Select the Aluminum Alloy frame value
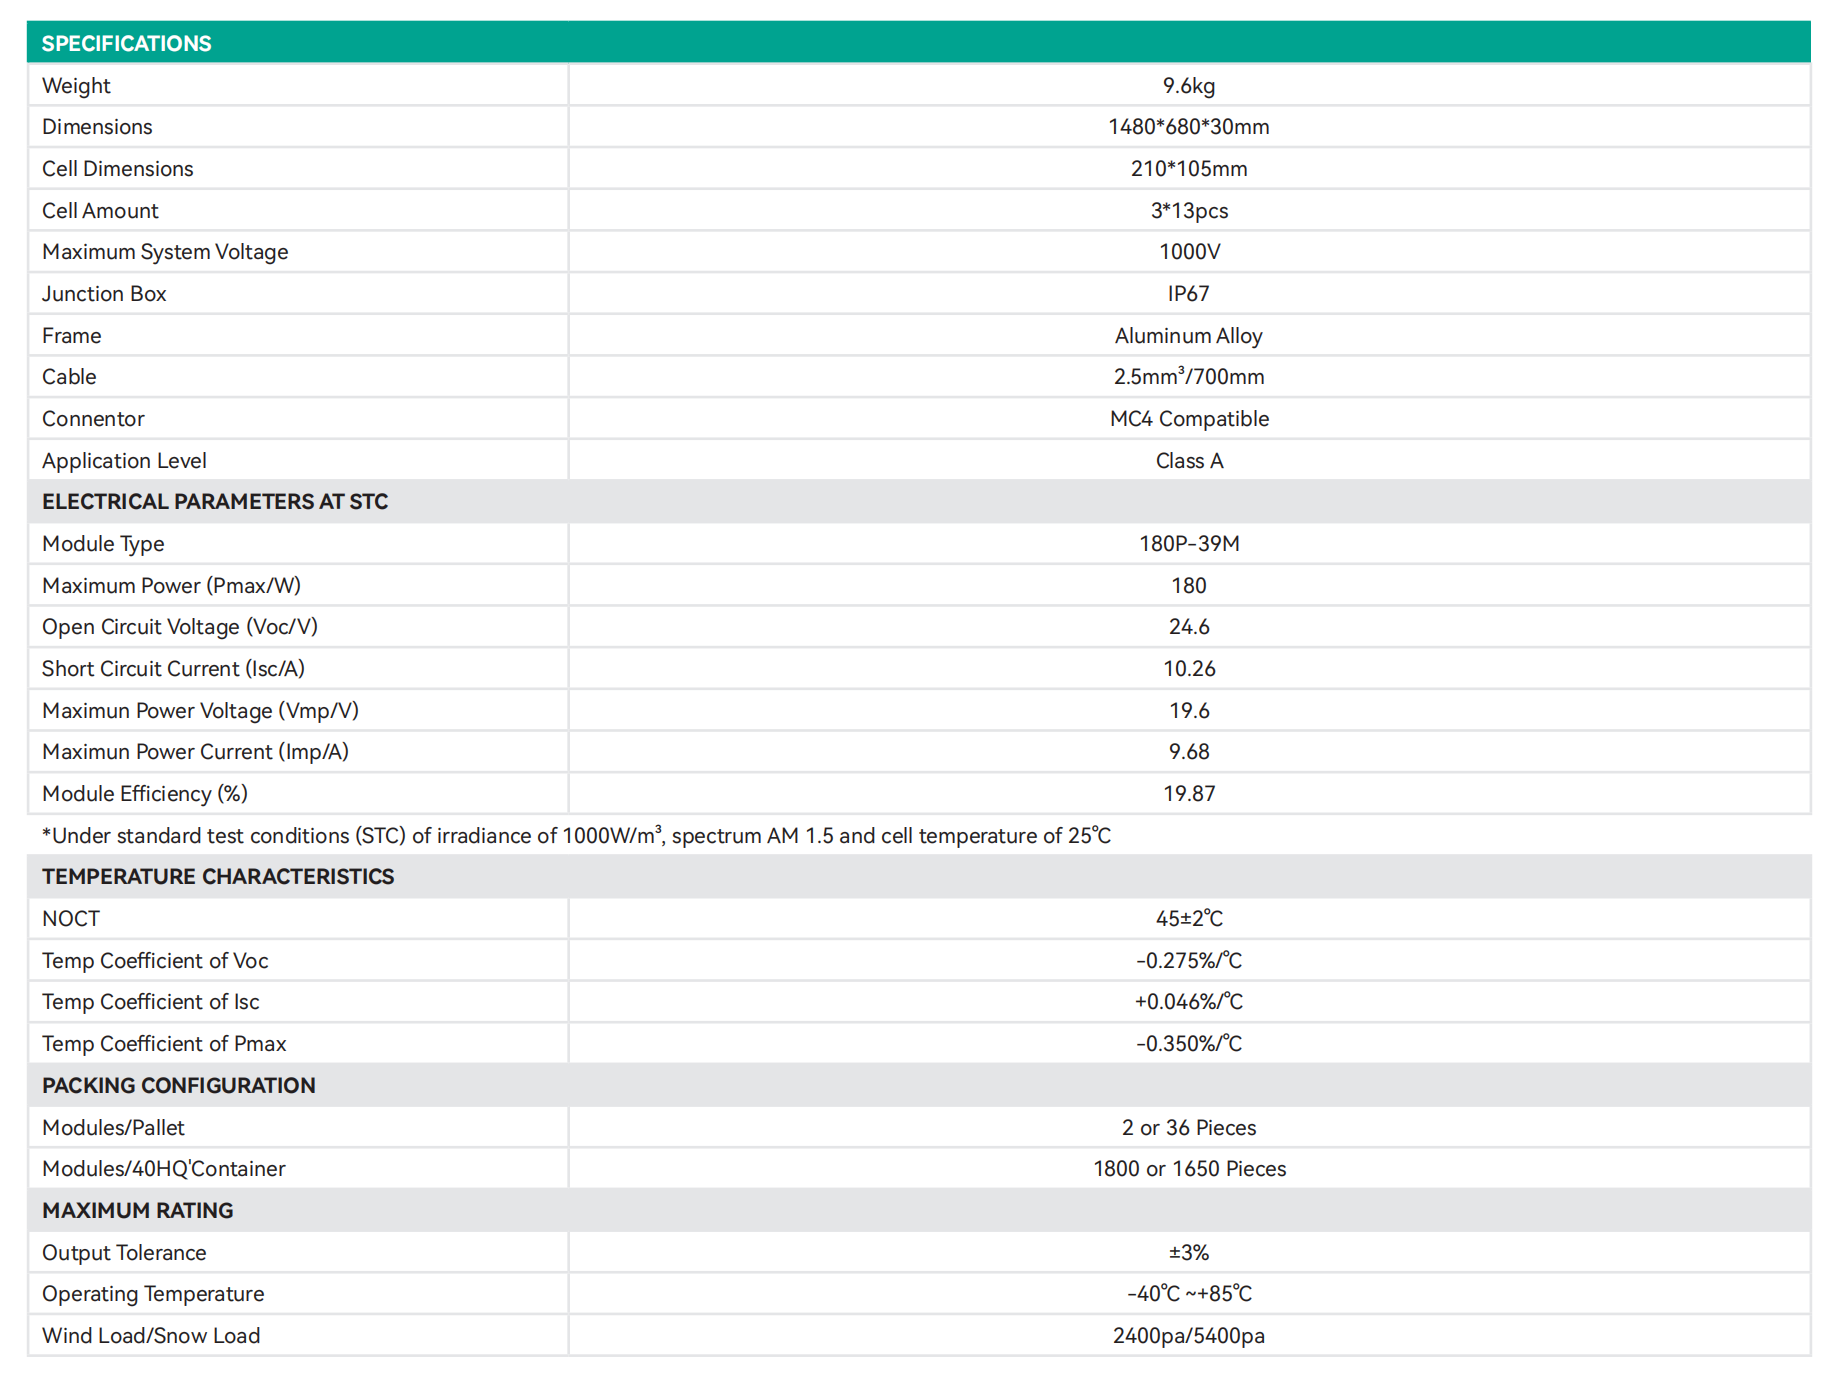The image size is (1842, 1386). pyautogui.click(x=1188, y=336)
